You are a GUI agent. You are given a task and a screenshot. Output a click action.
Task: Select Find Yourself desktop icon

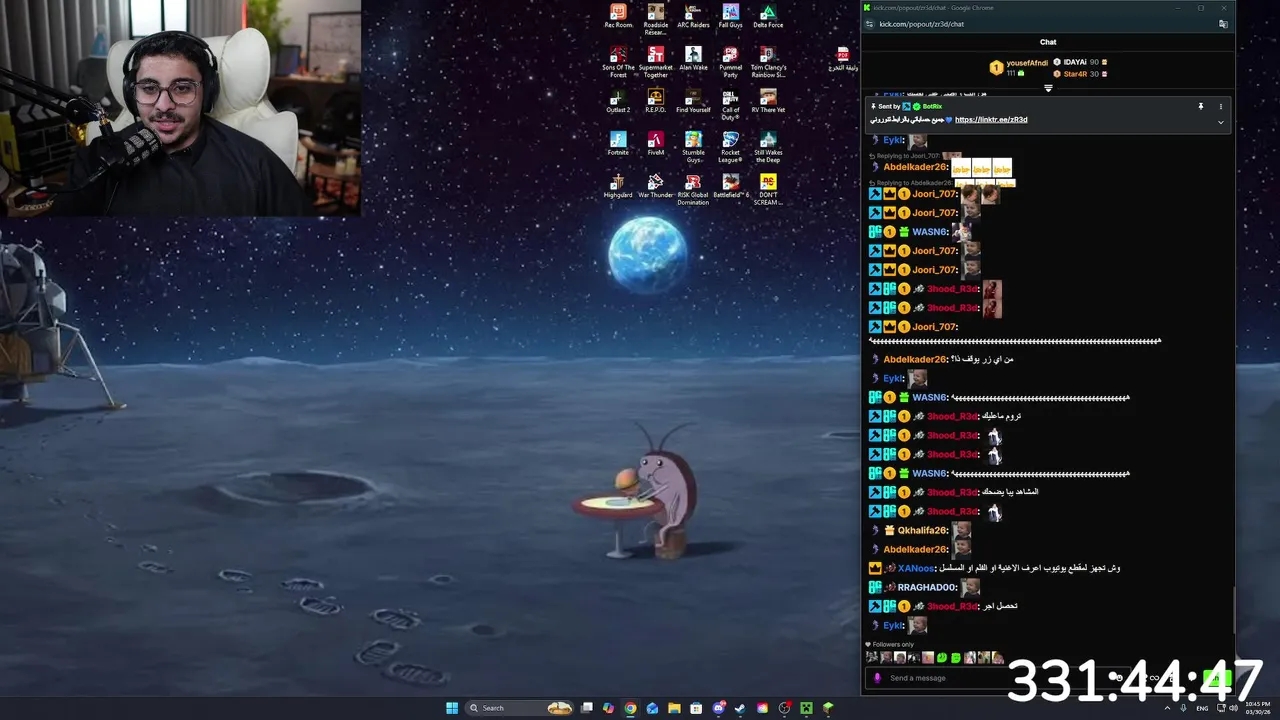click(x=693, y=101)
